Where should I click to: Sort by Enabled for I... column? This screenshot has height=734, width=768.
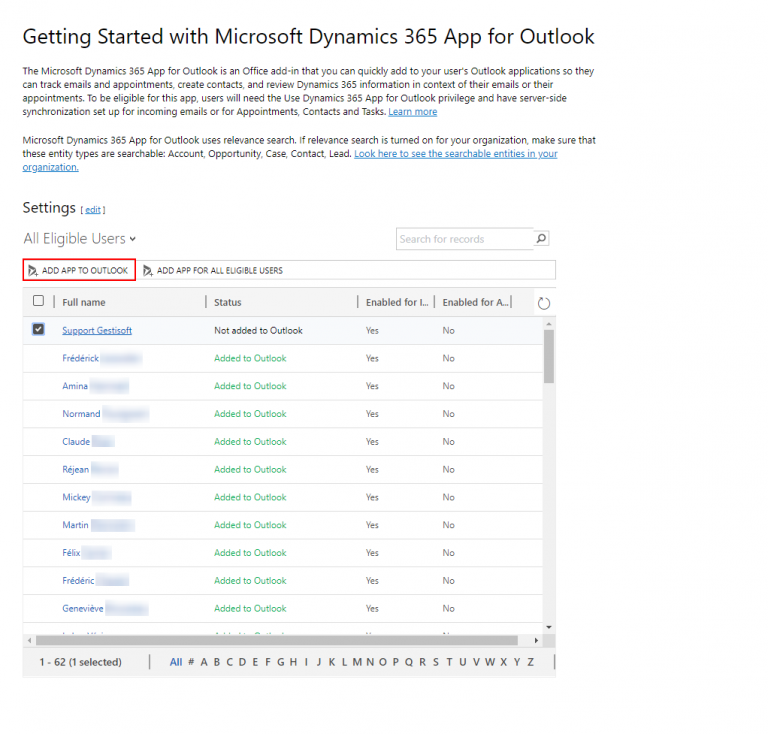click(x=397, y=303)
